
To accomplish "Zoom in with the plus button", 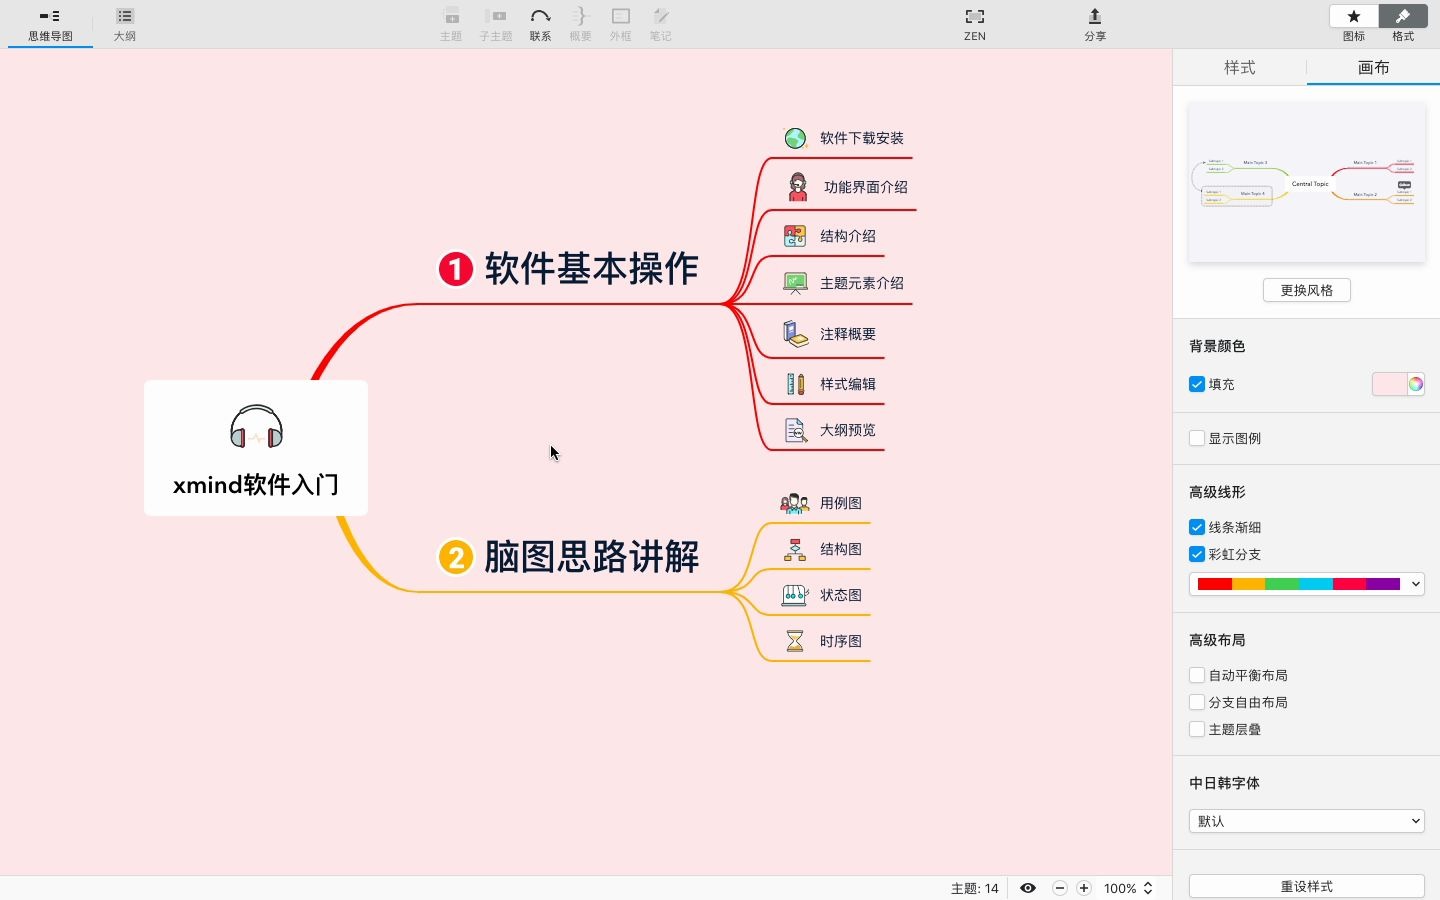I will click(x=1084, y=888).
